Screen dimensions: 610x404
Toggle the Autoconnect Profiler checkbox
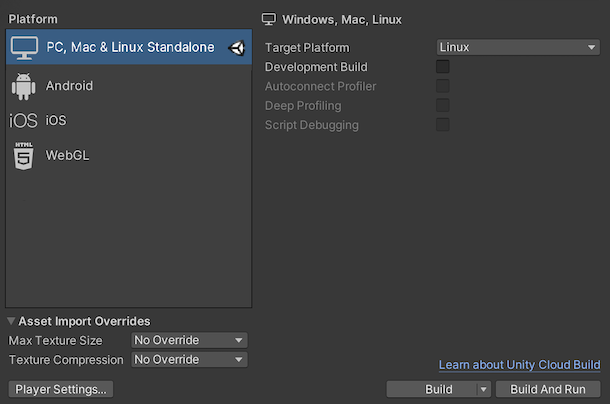(443, 86)
